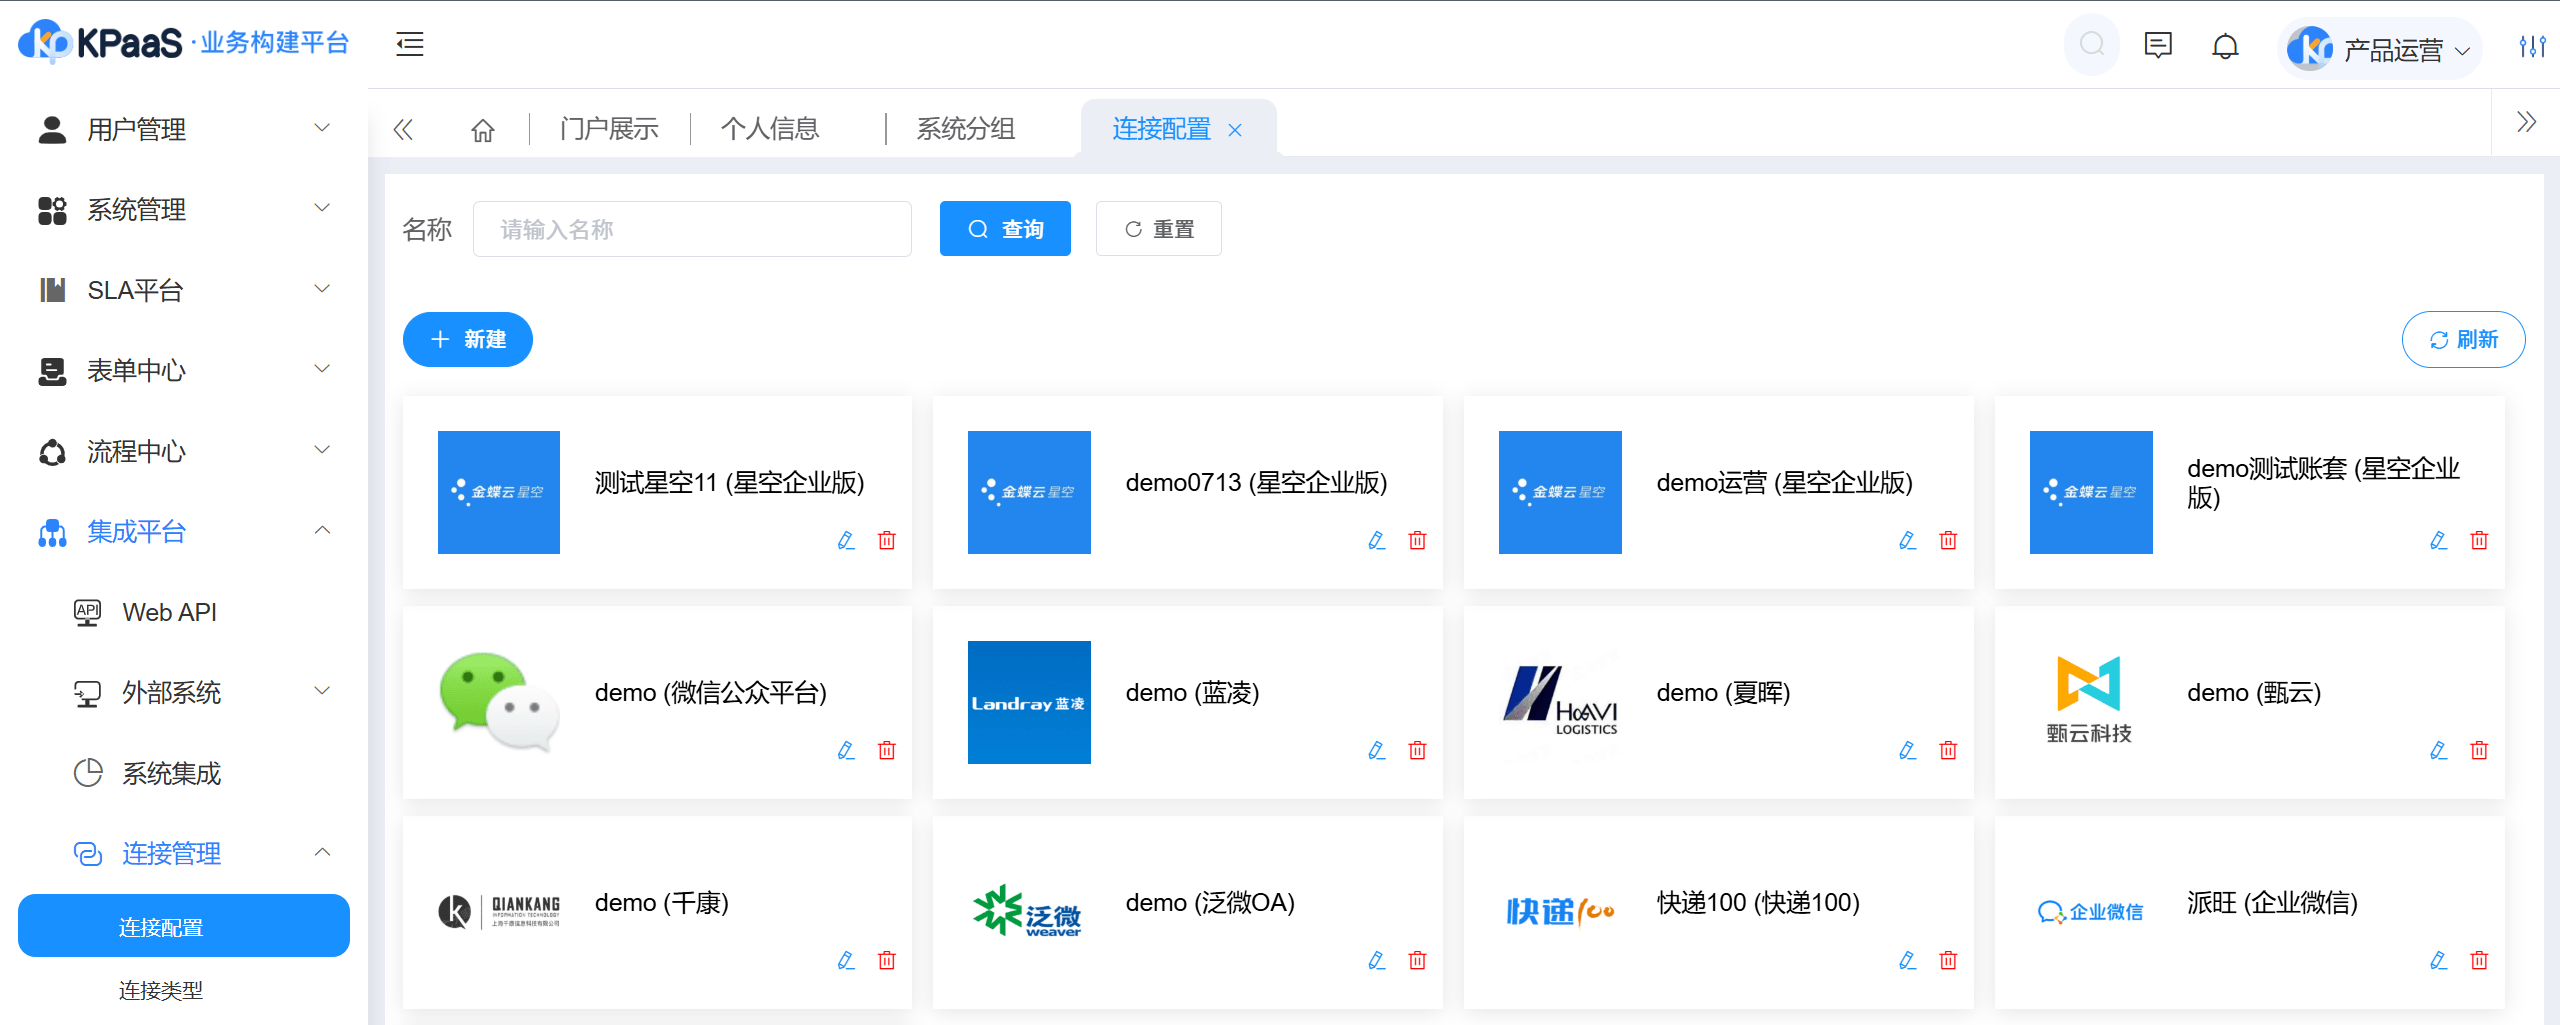
Task: Collapse the sidebar with the menu fold icon
Action: tap(410, 44)
